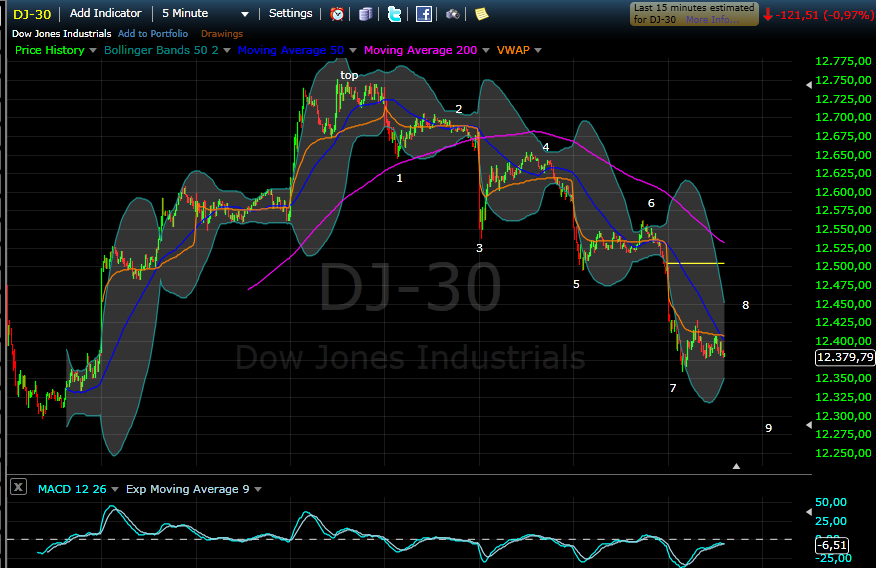
Task: Open the database stack icon
Action: click(x=366, y=14)
